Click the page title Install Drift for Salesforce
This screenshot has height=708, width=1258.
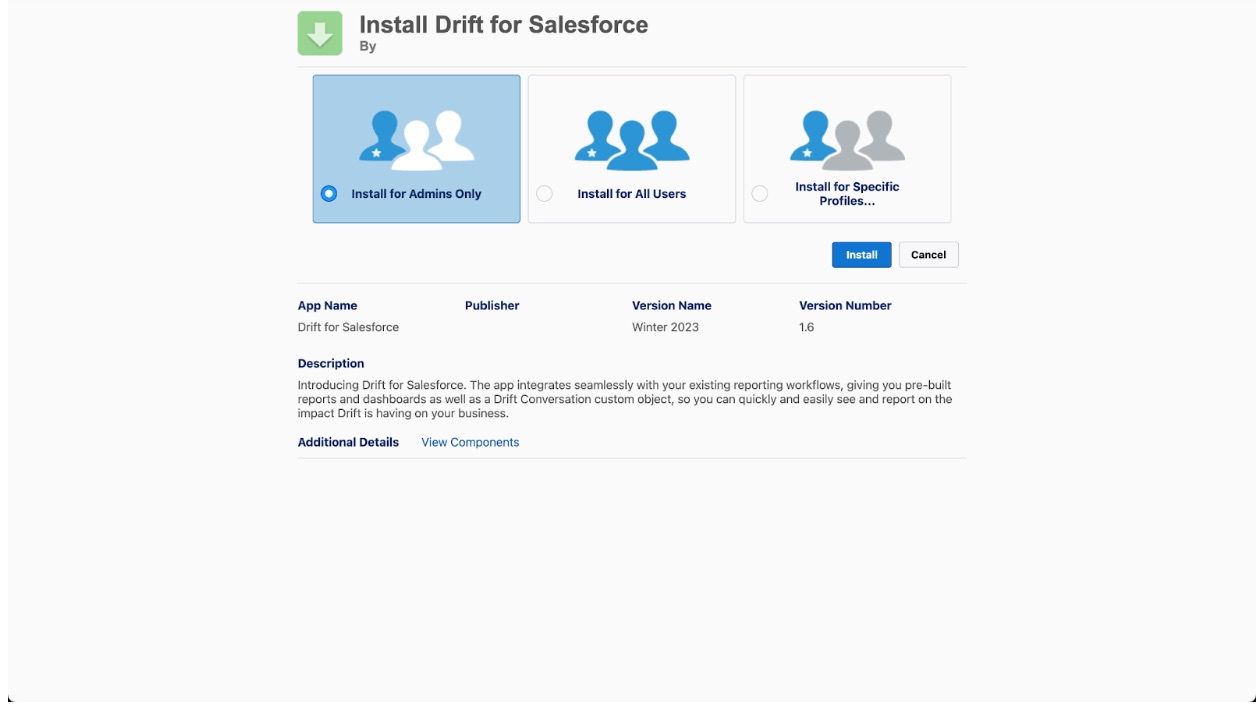504,25
